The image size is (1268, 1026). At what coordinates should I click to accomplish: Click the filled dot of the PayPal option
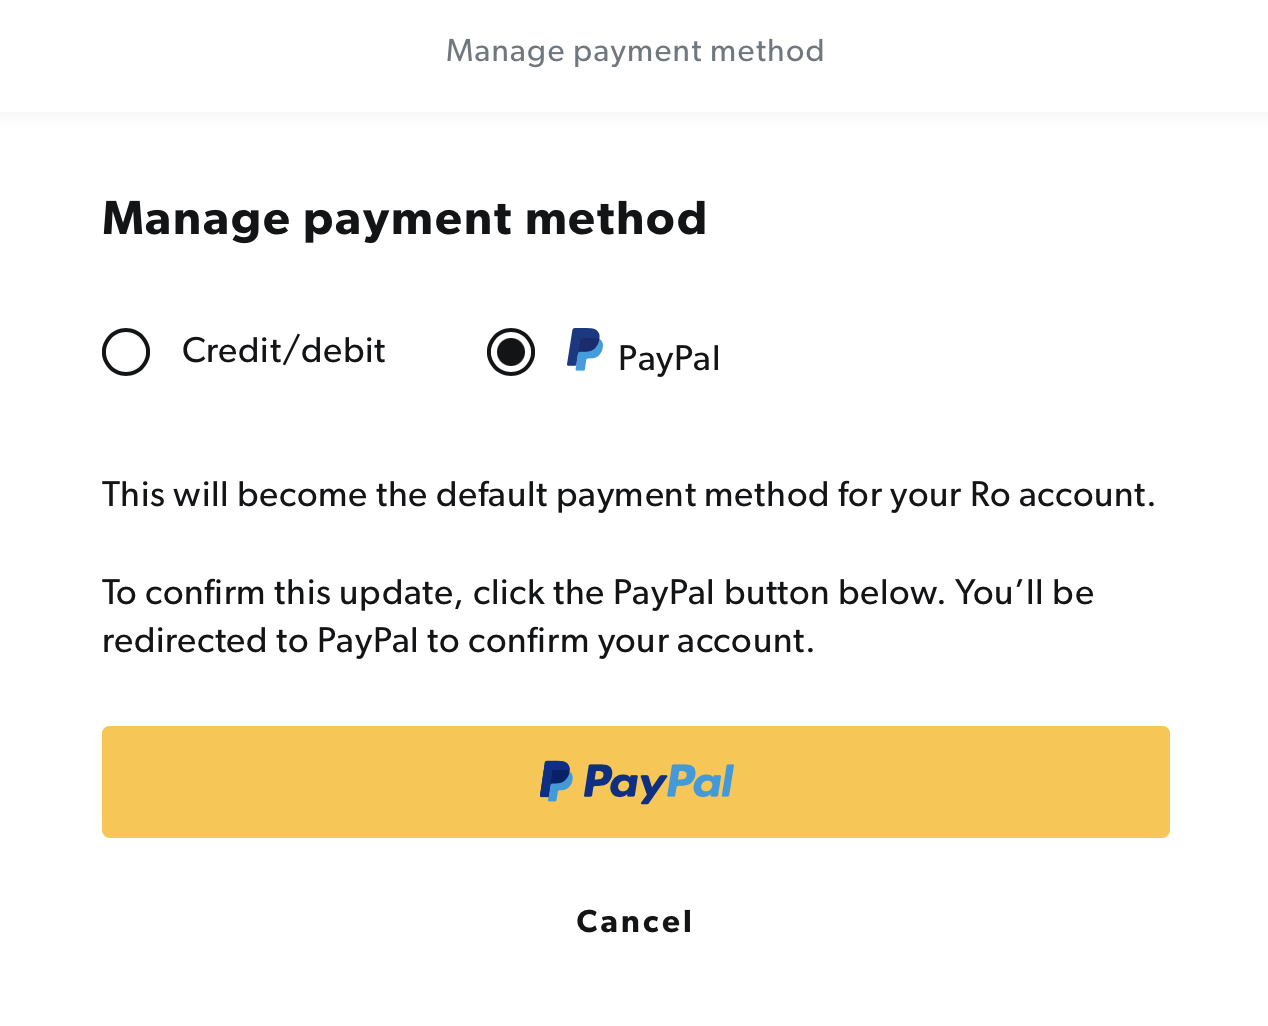(x=511, y=352)
